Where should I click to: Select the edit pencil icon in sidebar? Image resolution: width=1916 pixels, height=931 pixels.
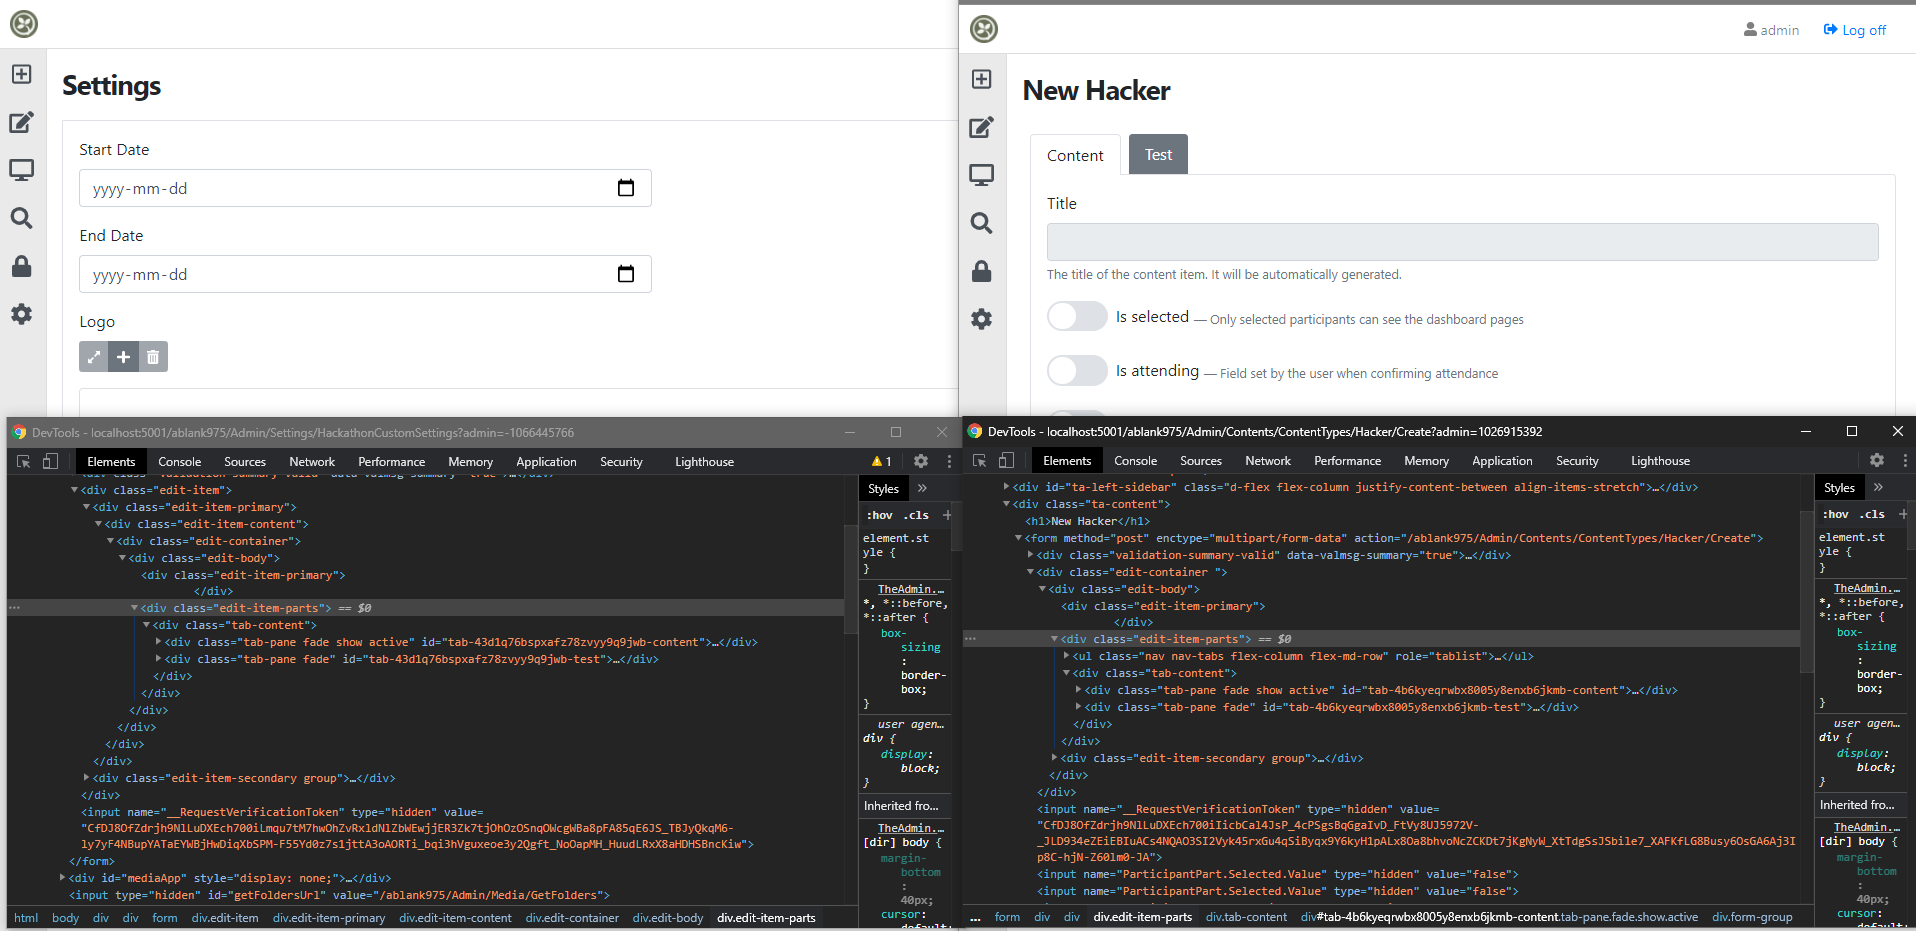click(x=21, y=122)
